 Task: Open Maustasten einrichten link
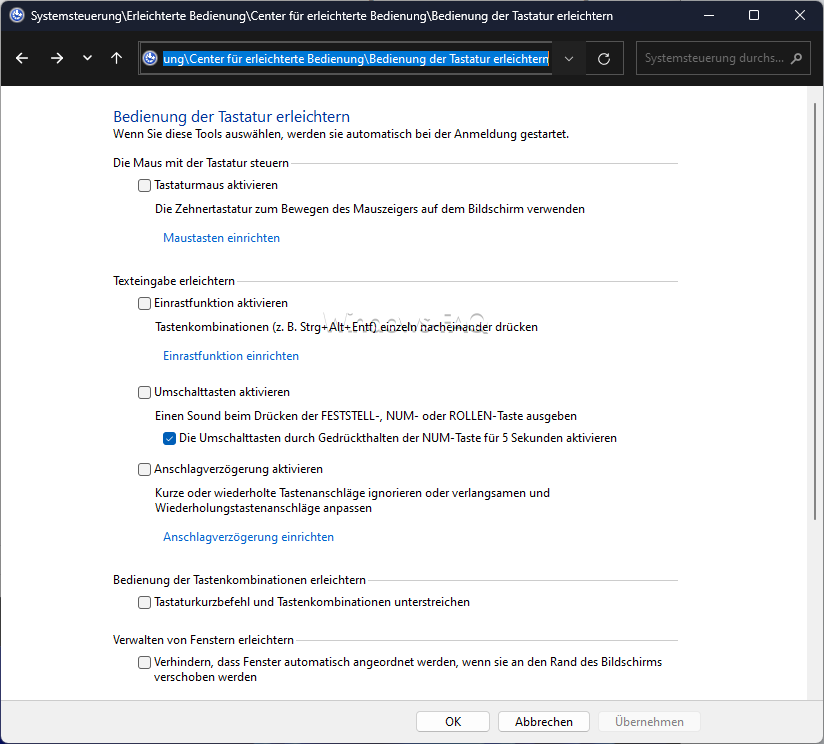(221, 238)
